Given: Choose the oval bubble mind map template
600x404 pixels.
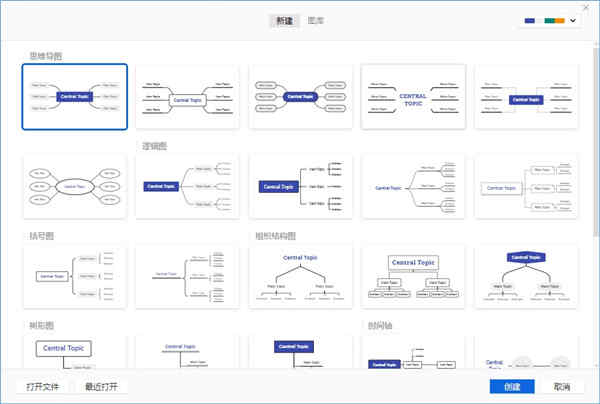Looking at the screenshot, I should coord(75,187).
